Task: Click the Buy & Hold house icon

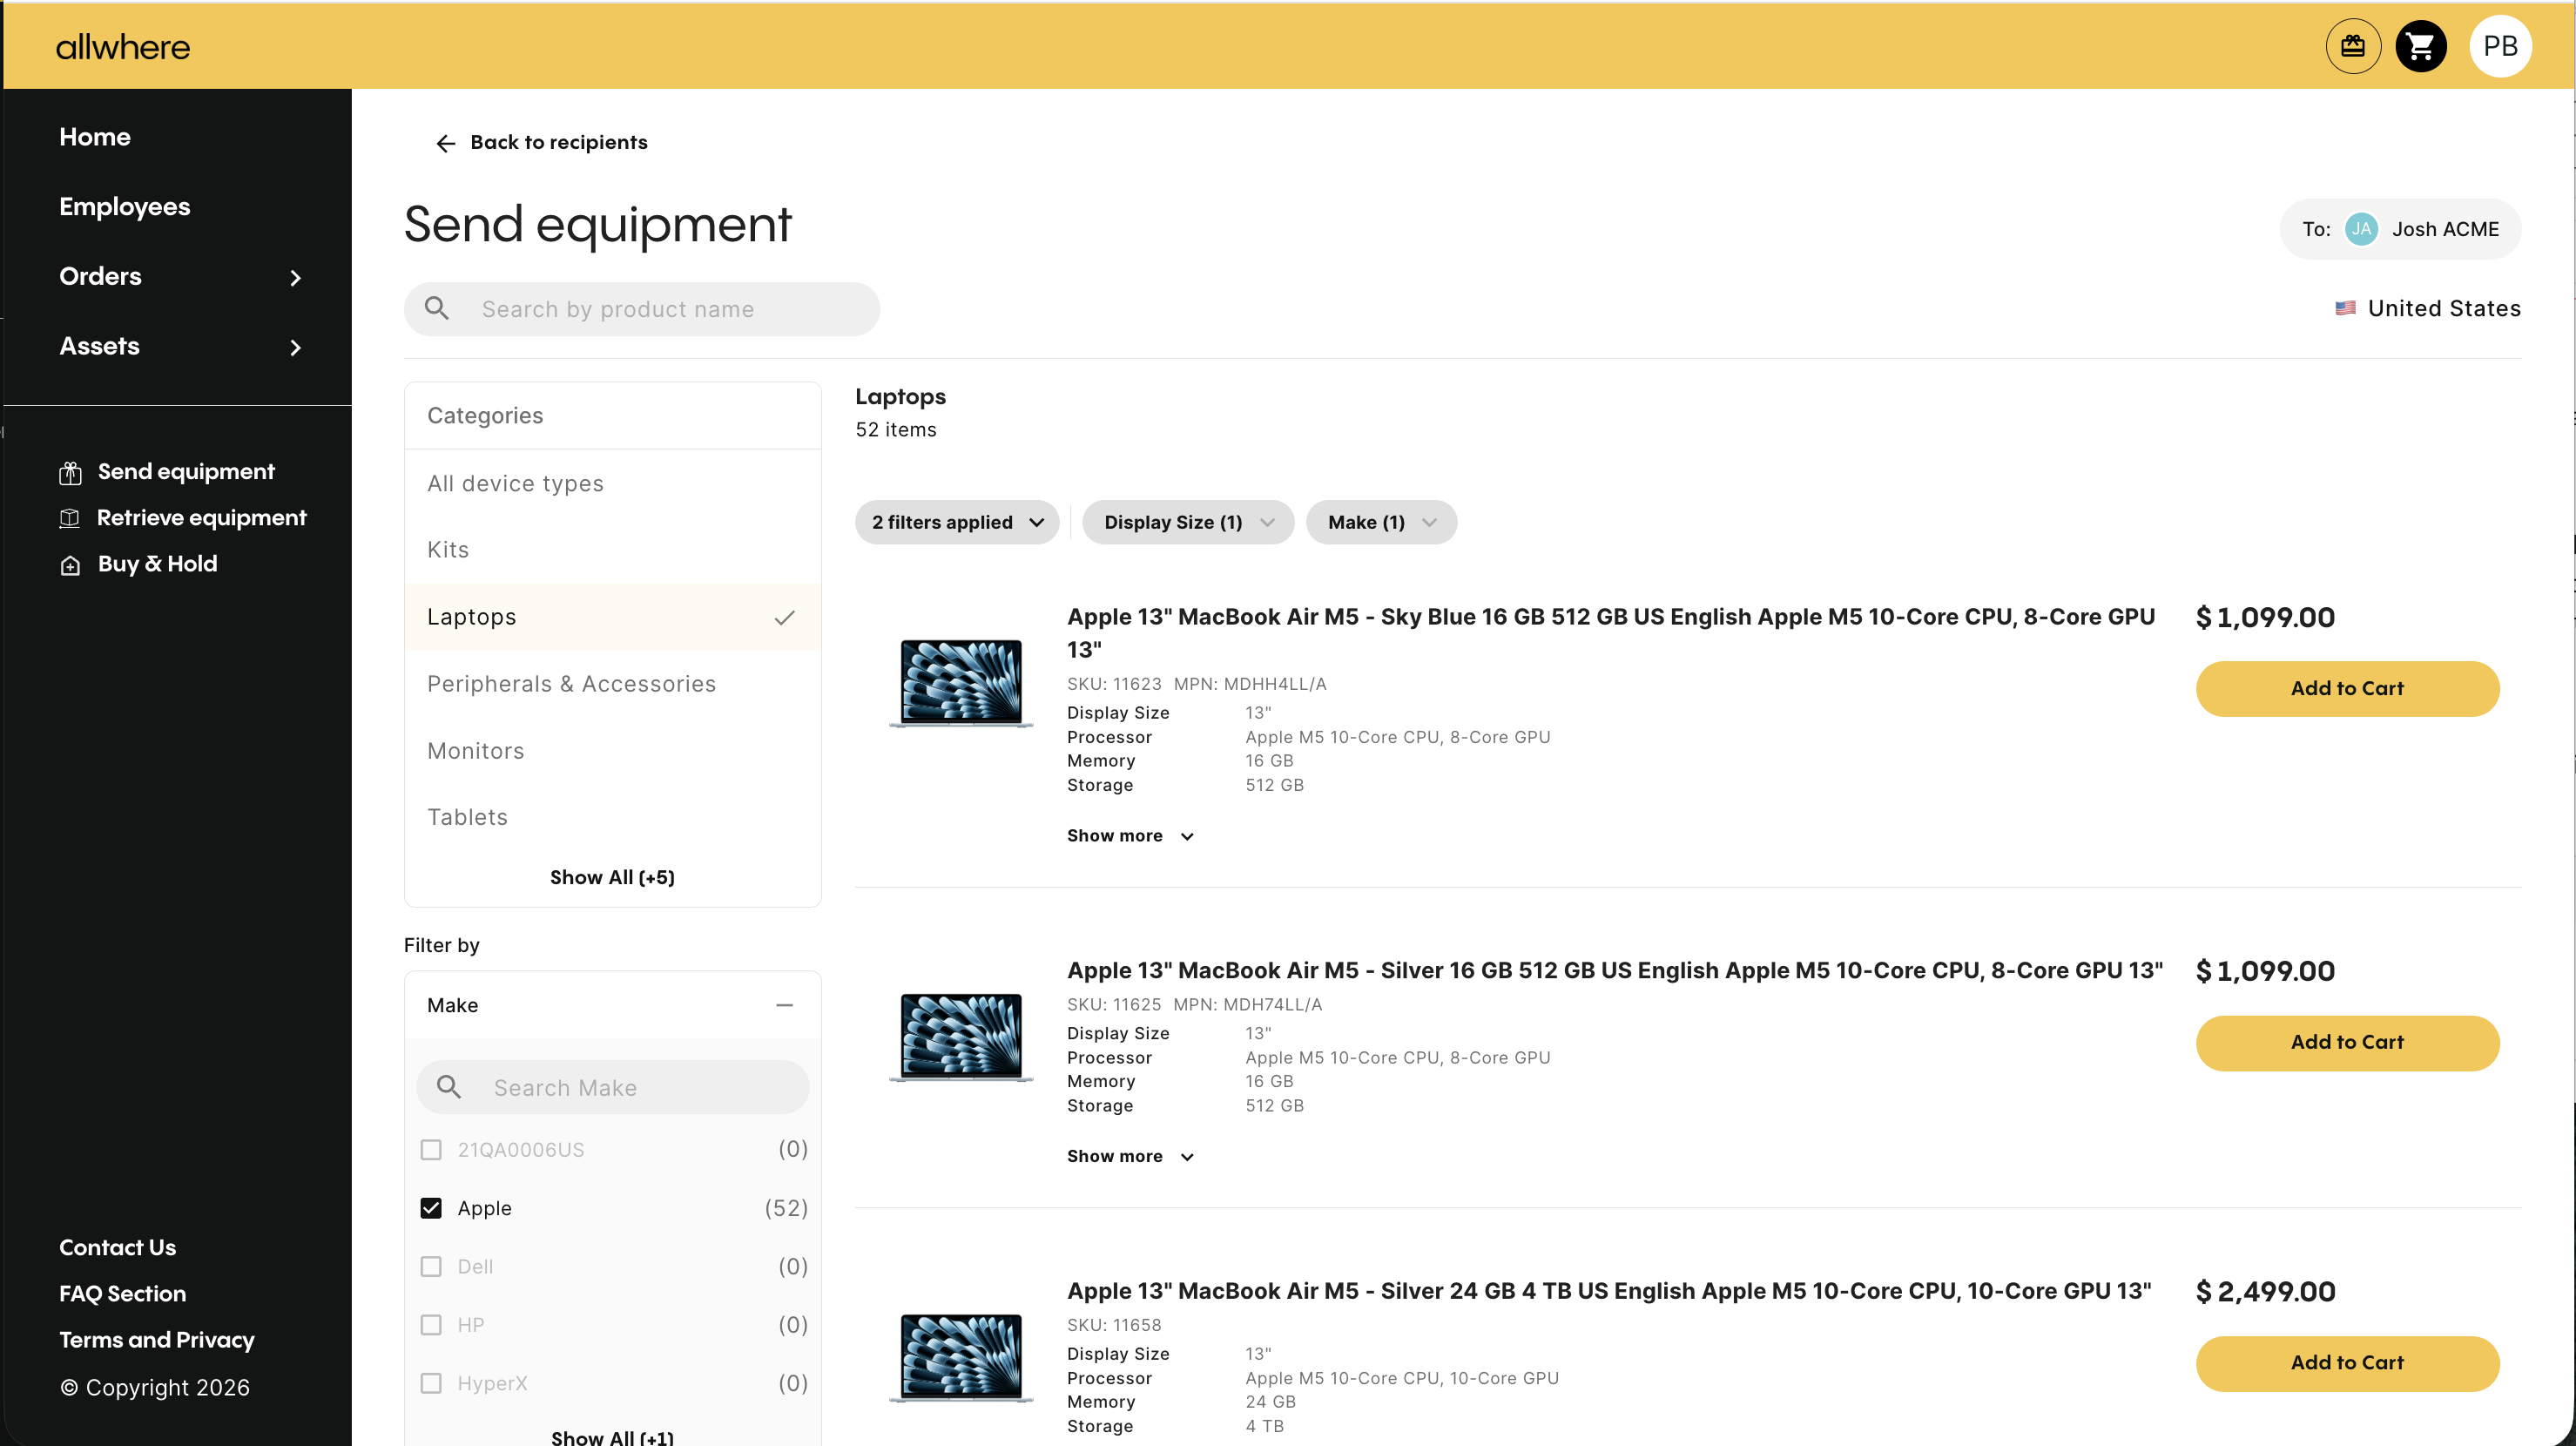Action: pos(70,565)
